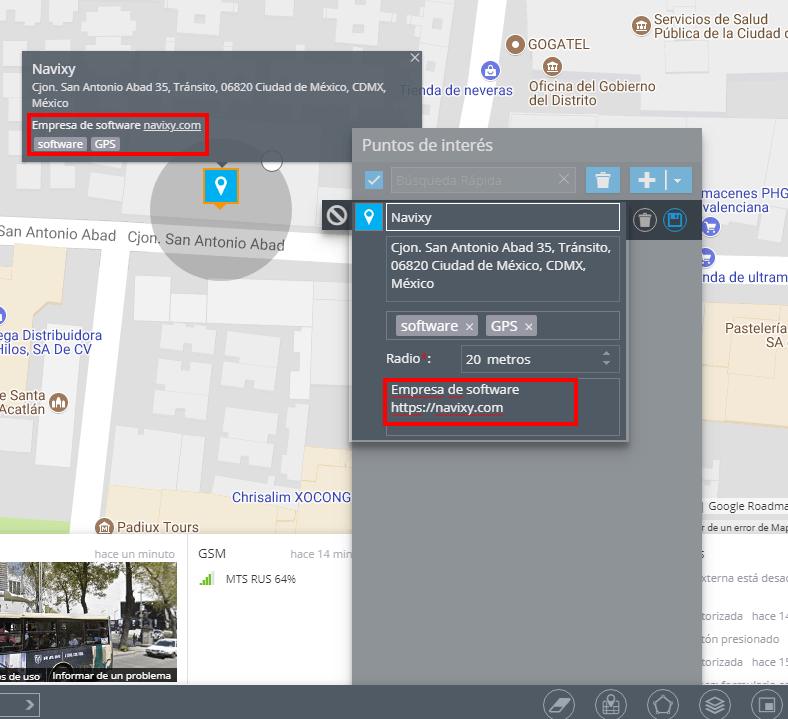Click the GPS tag in map popup
788x719 pixels.
[x=105, y=144]
